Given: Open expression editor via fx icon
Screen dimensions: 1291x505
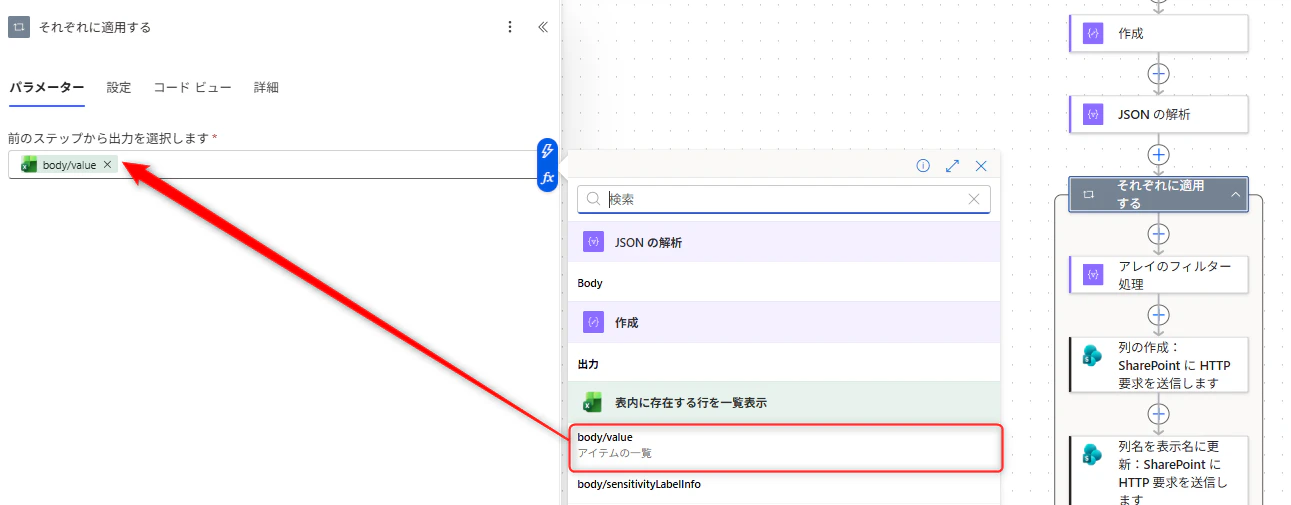Looking at the screenshot, I should pos(547,178).
